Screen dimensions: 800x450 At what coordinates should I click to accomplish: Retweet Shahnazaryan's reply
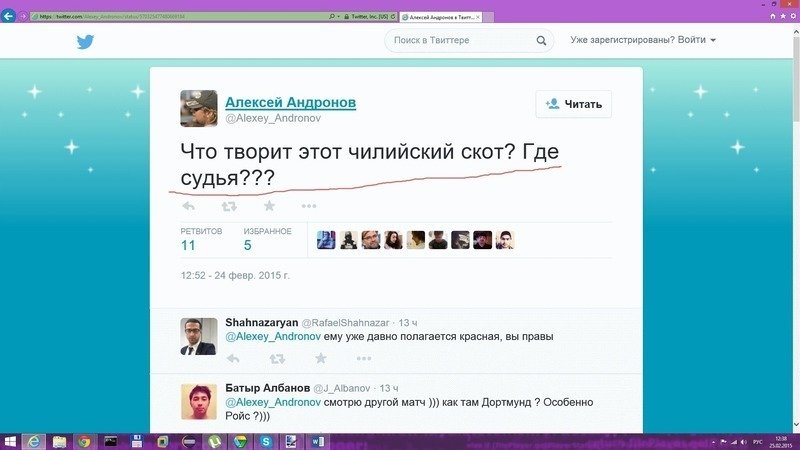click(277, 359)
